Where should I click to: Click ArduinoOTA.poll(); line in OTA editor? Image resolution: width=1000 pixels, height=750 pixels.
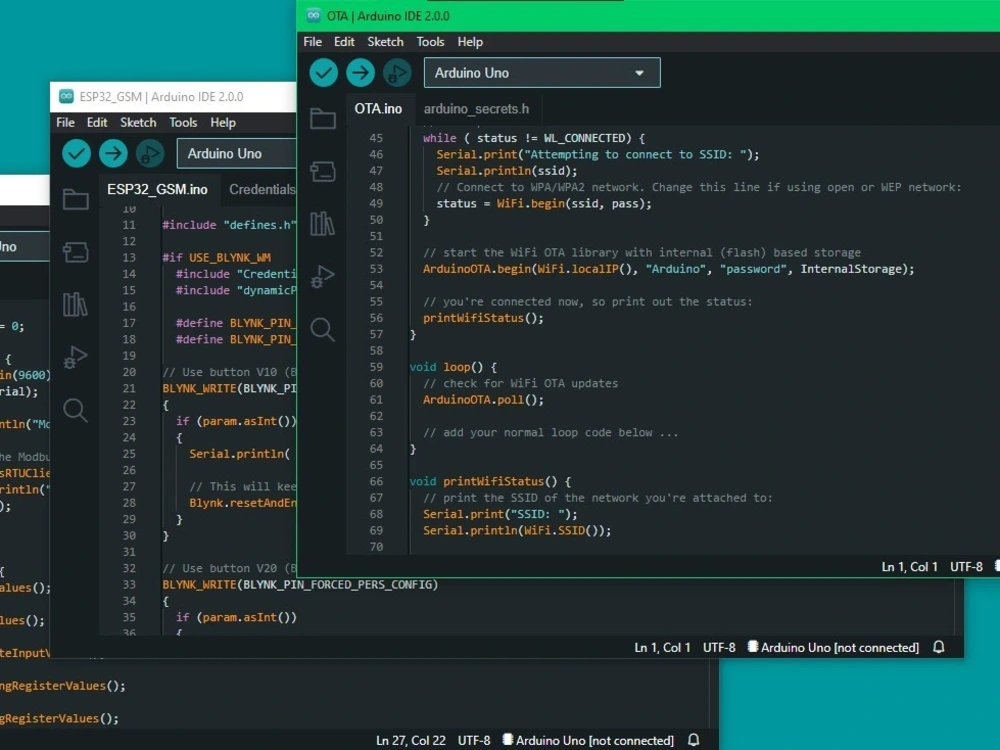[483, 399]
